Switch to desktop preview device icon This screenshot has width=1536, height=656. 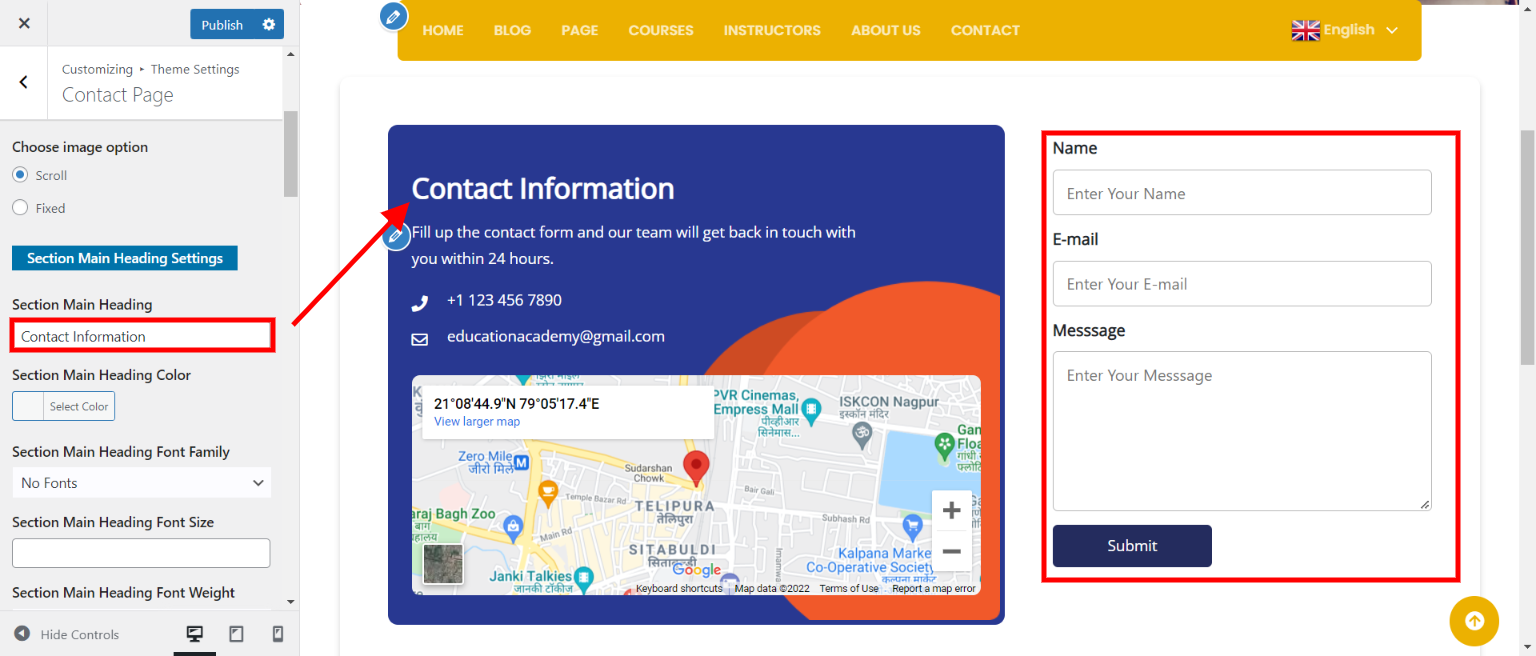pos(195,634)
